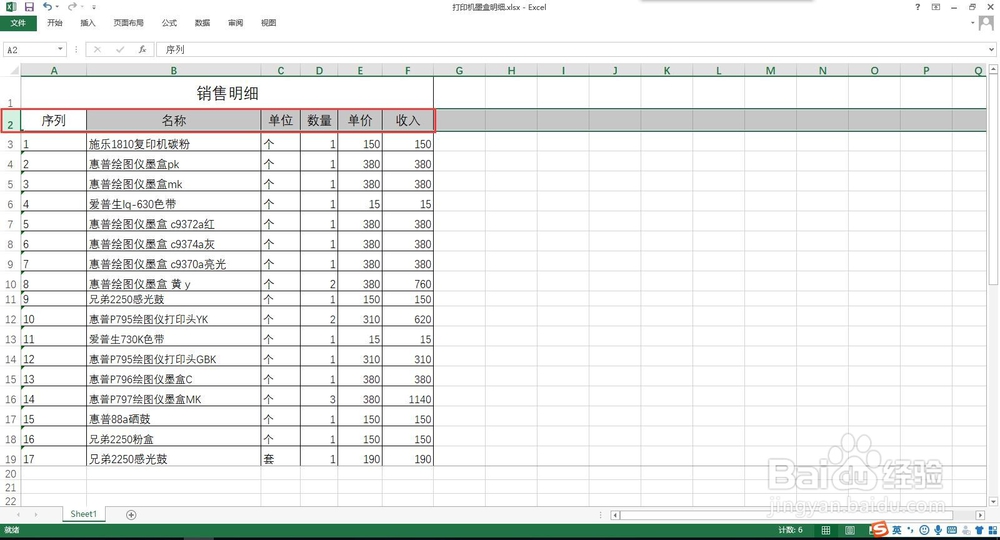Switch to the 页面布局 ribbon tab
The width and height of the screenshot is (1000, 540).
click(x=128, y=23)
